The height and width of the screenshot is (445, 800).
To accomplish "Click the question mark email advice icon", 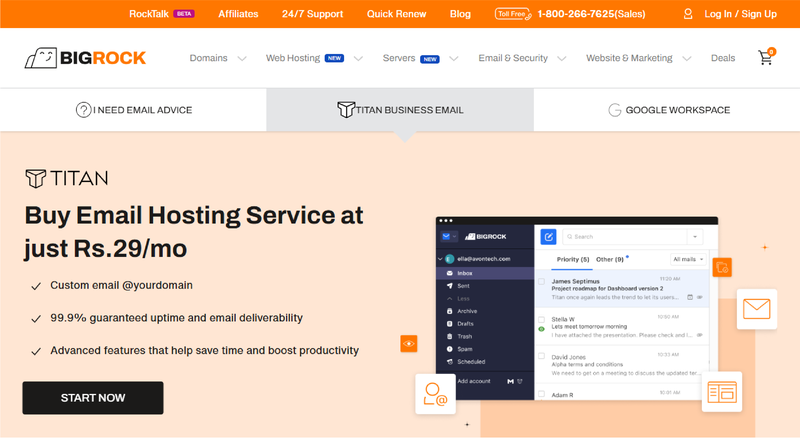I will tap(83, 110).
